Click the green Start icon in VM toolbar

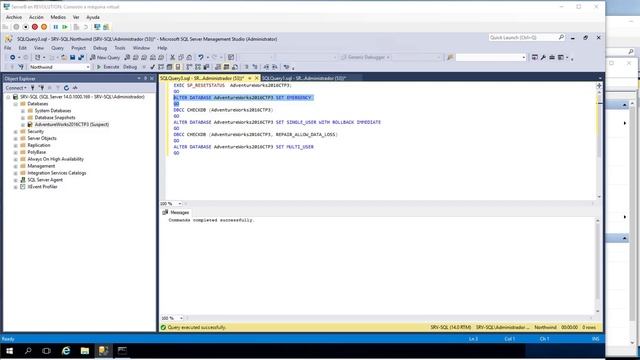click(x=65, y=27)
